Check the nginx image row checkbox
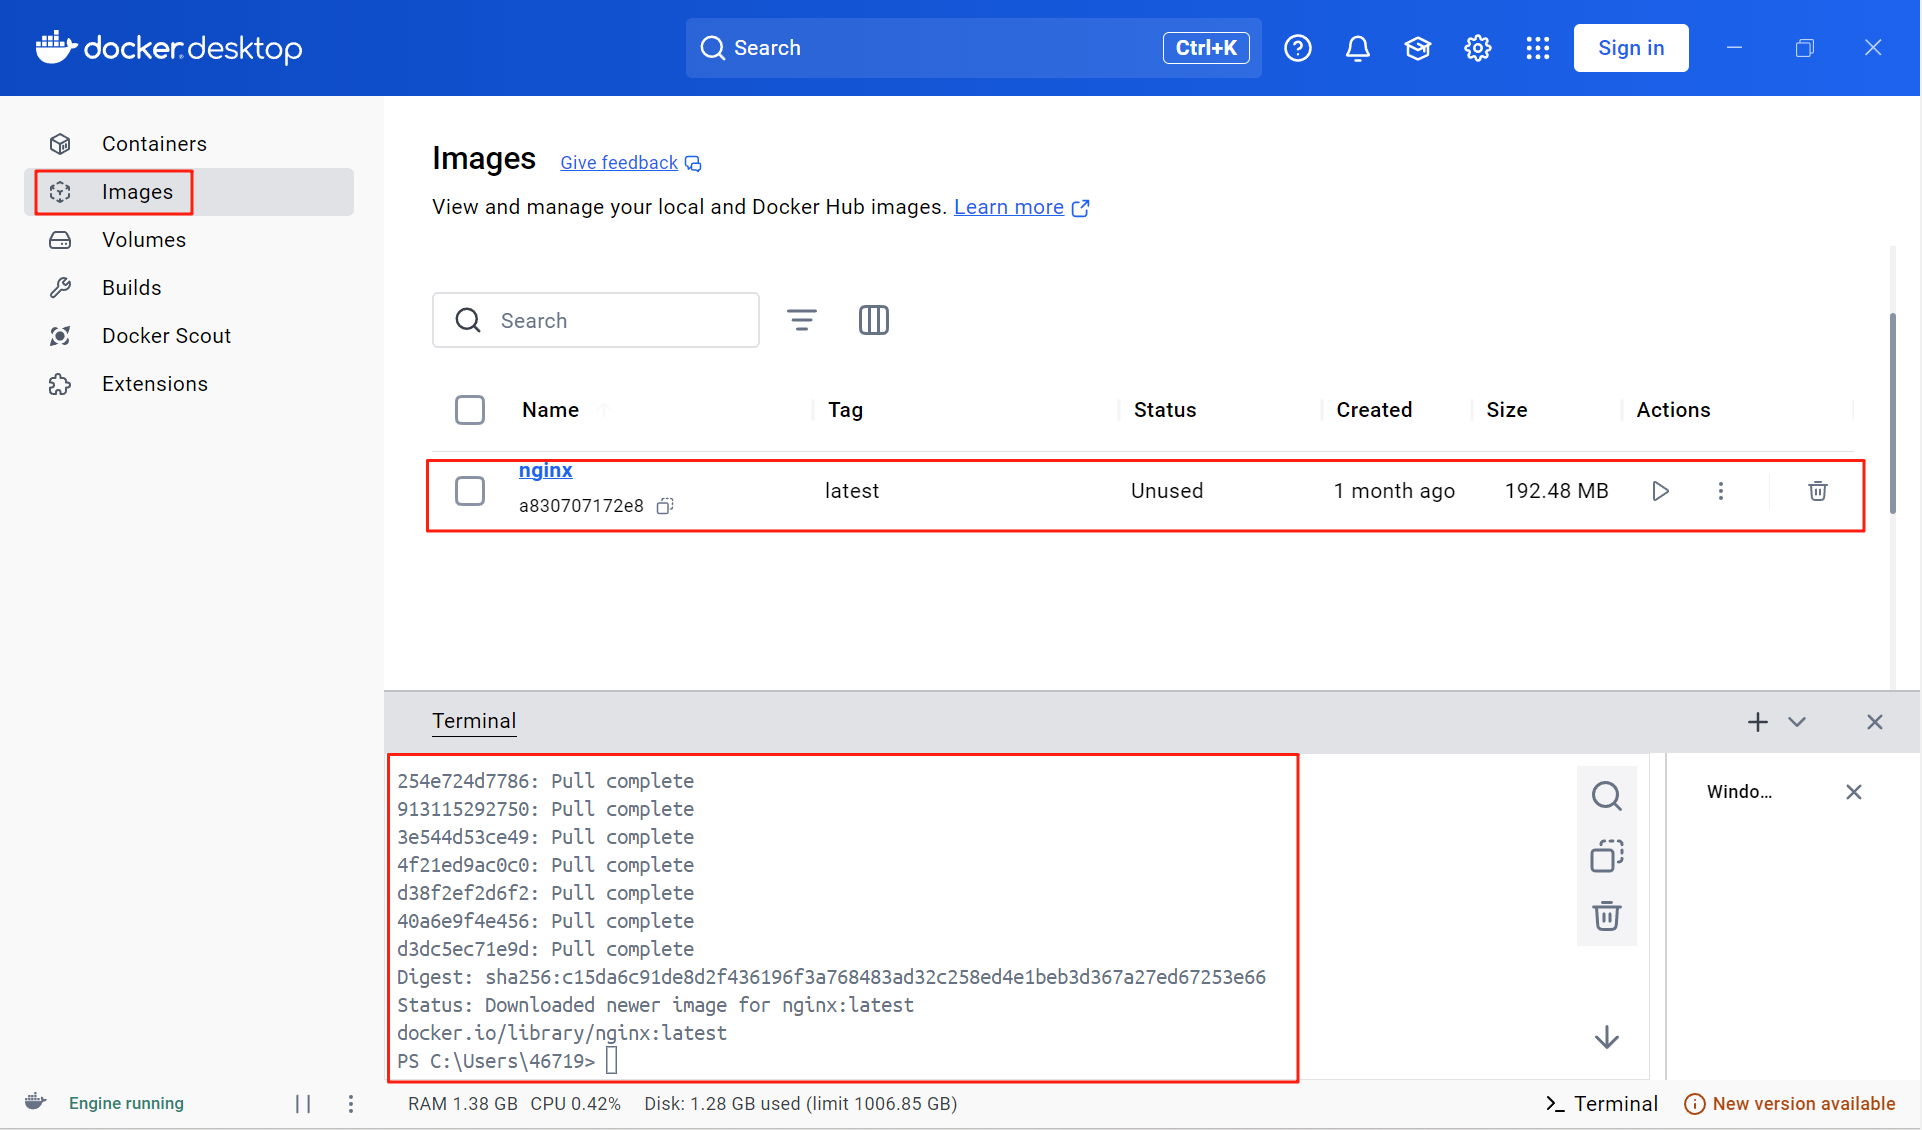The height and width of the screenshot is (1130, 1922). click(470, 491)
